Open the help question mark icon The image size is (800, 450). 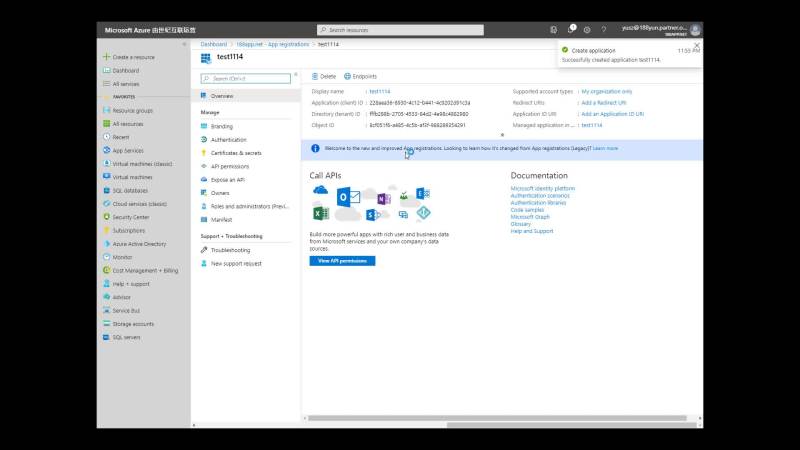tap(604, 30)
